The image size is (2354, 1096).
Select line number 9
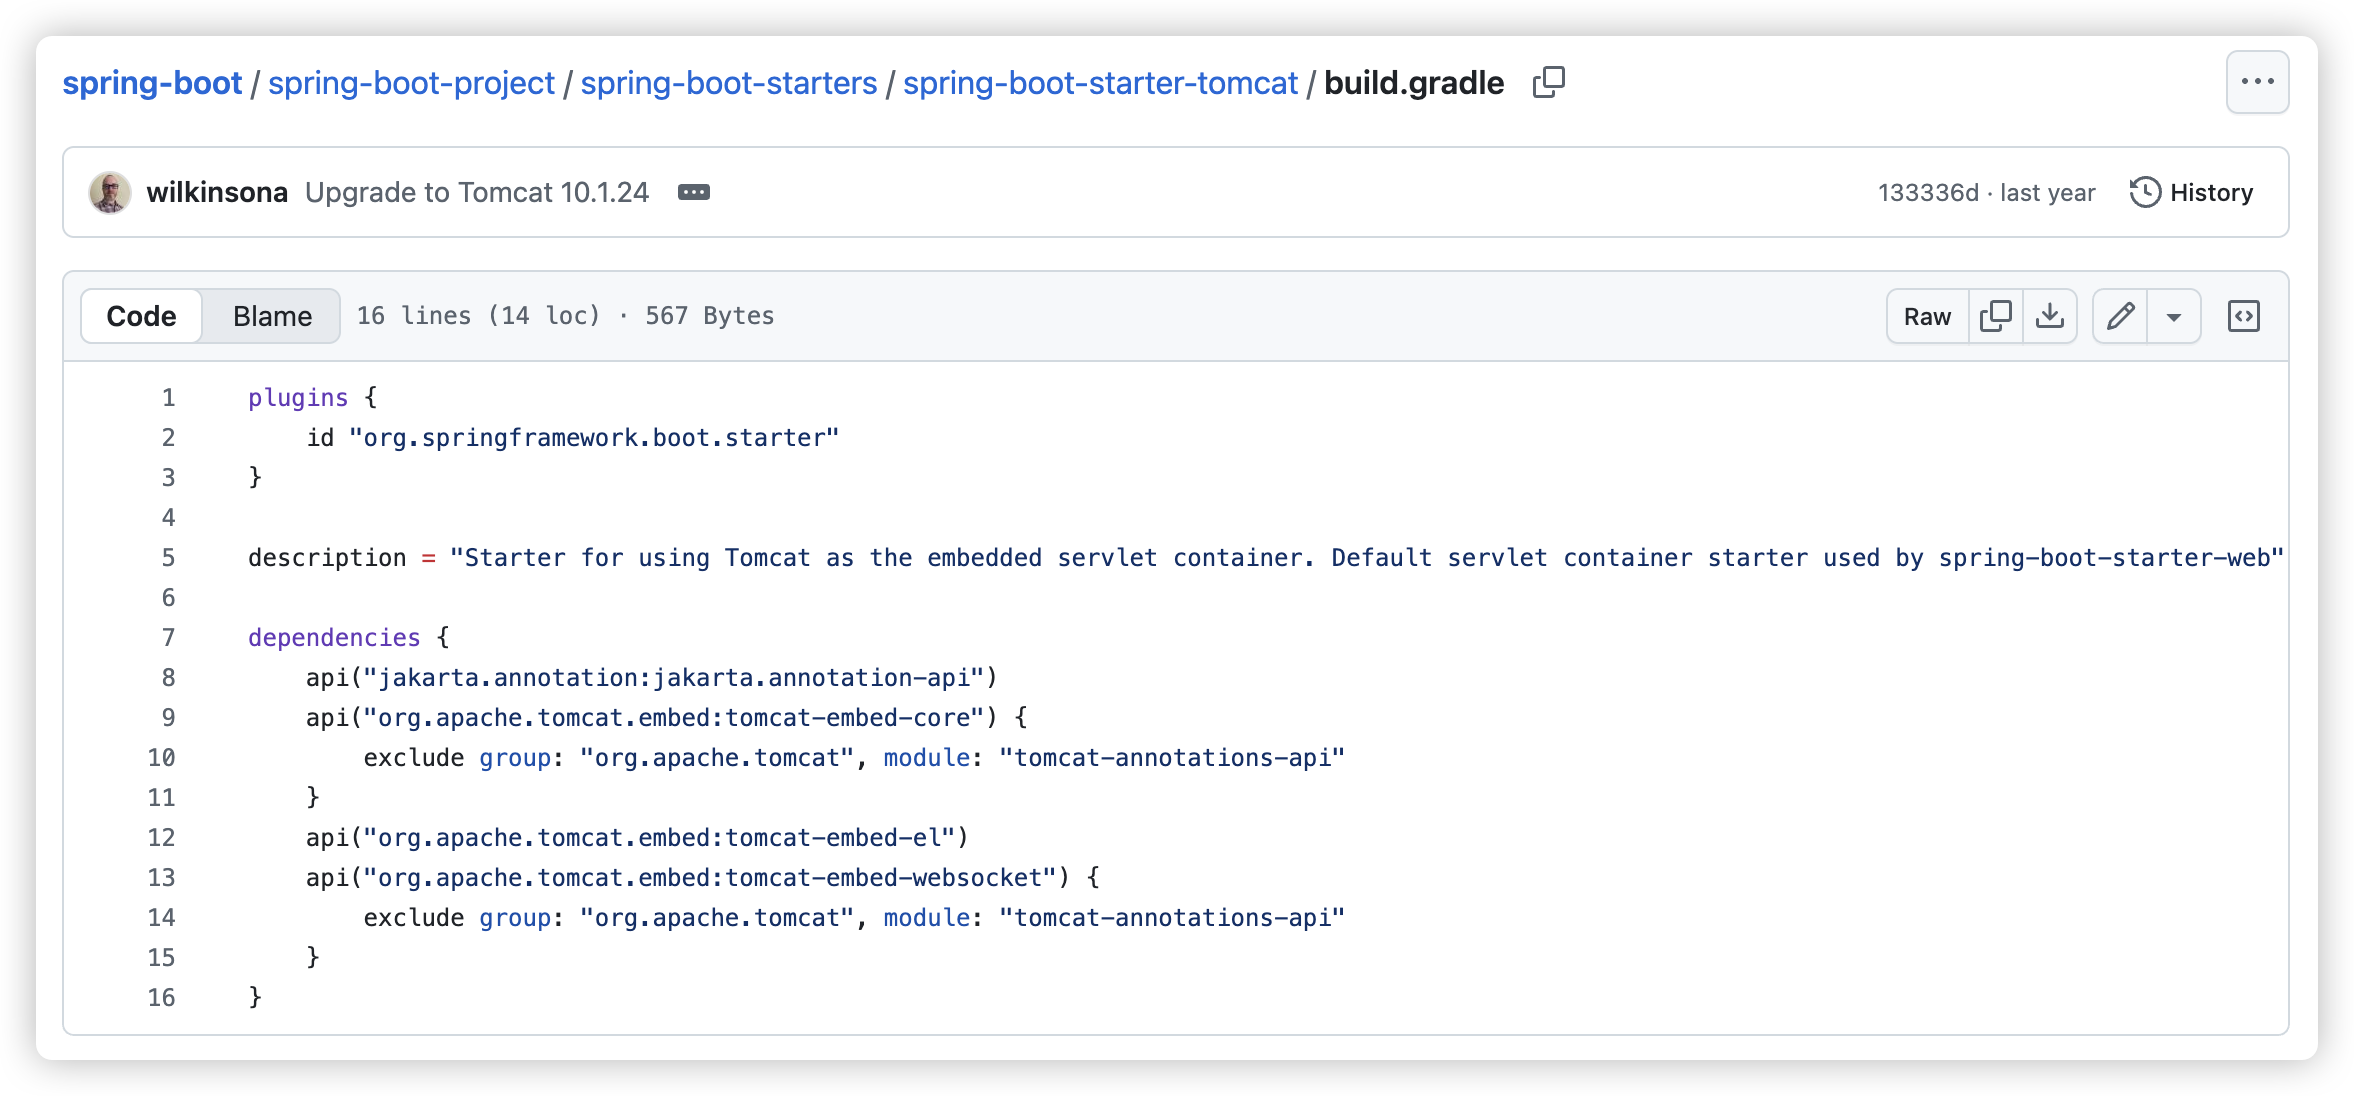168,717
